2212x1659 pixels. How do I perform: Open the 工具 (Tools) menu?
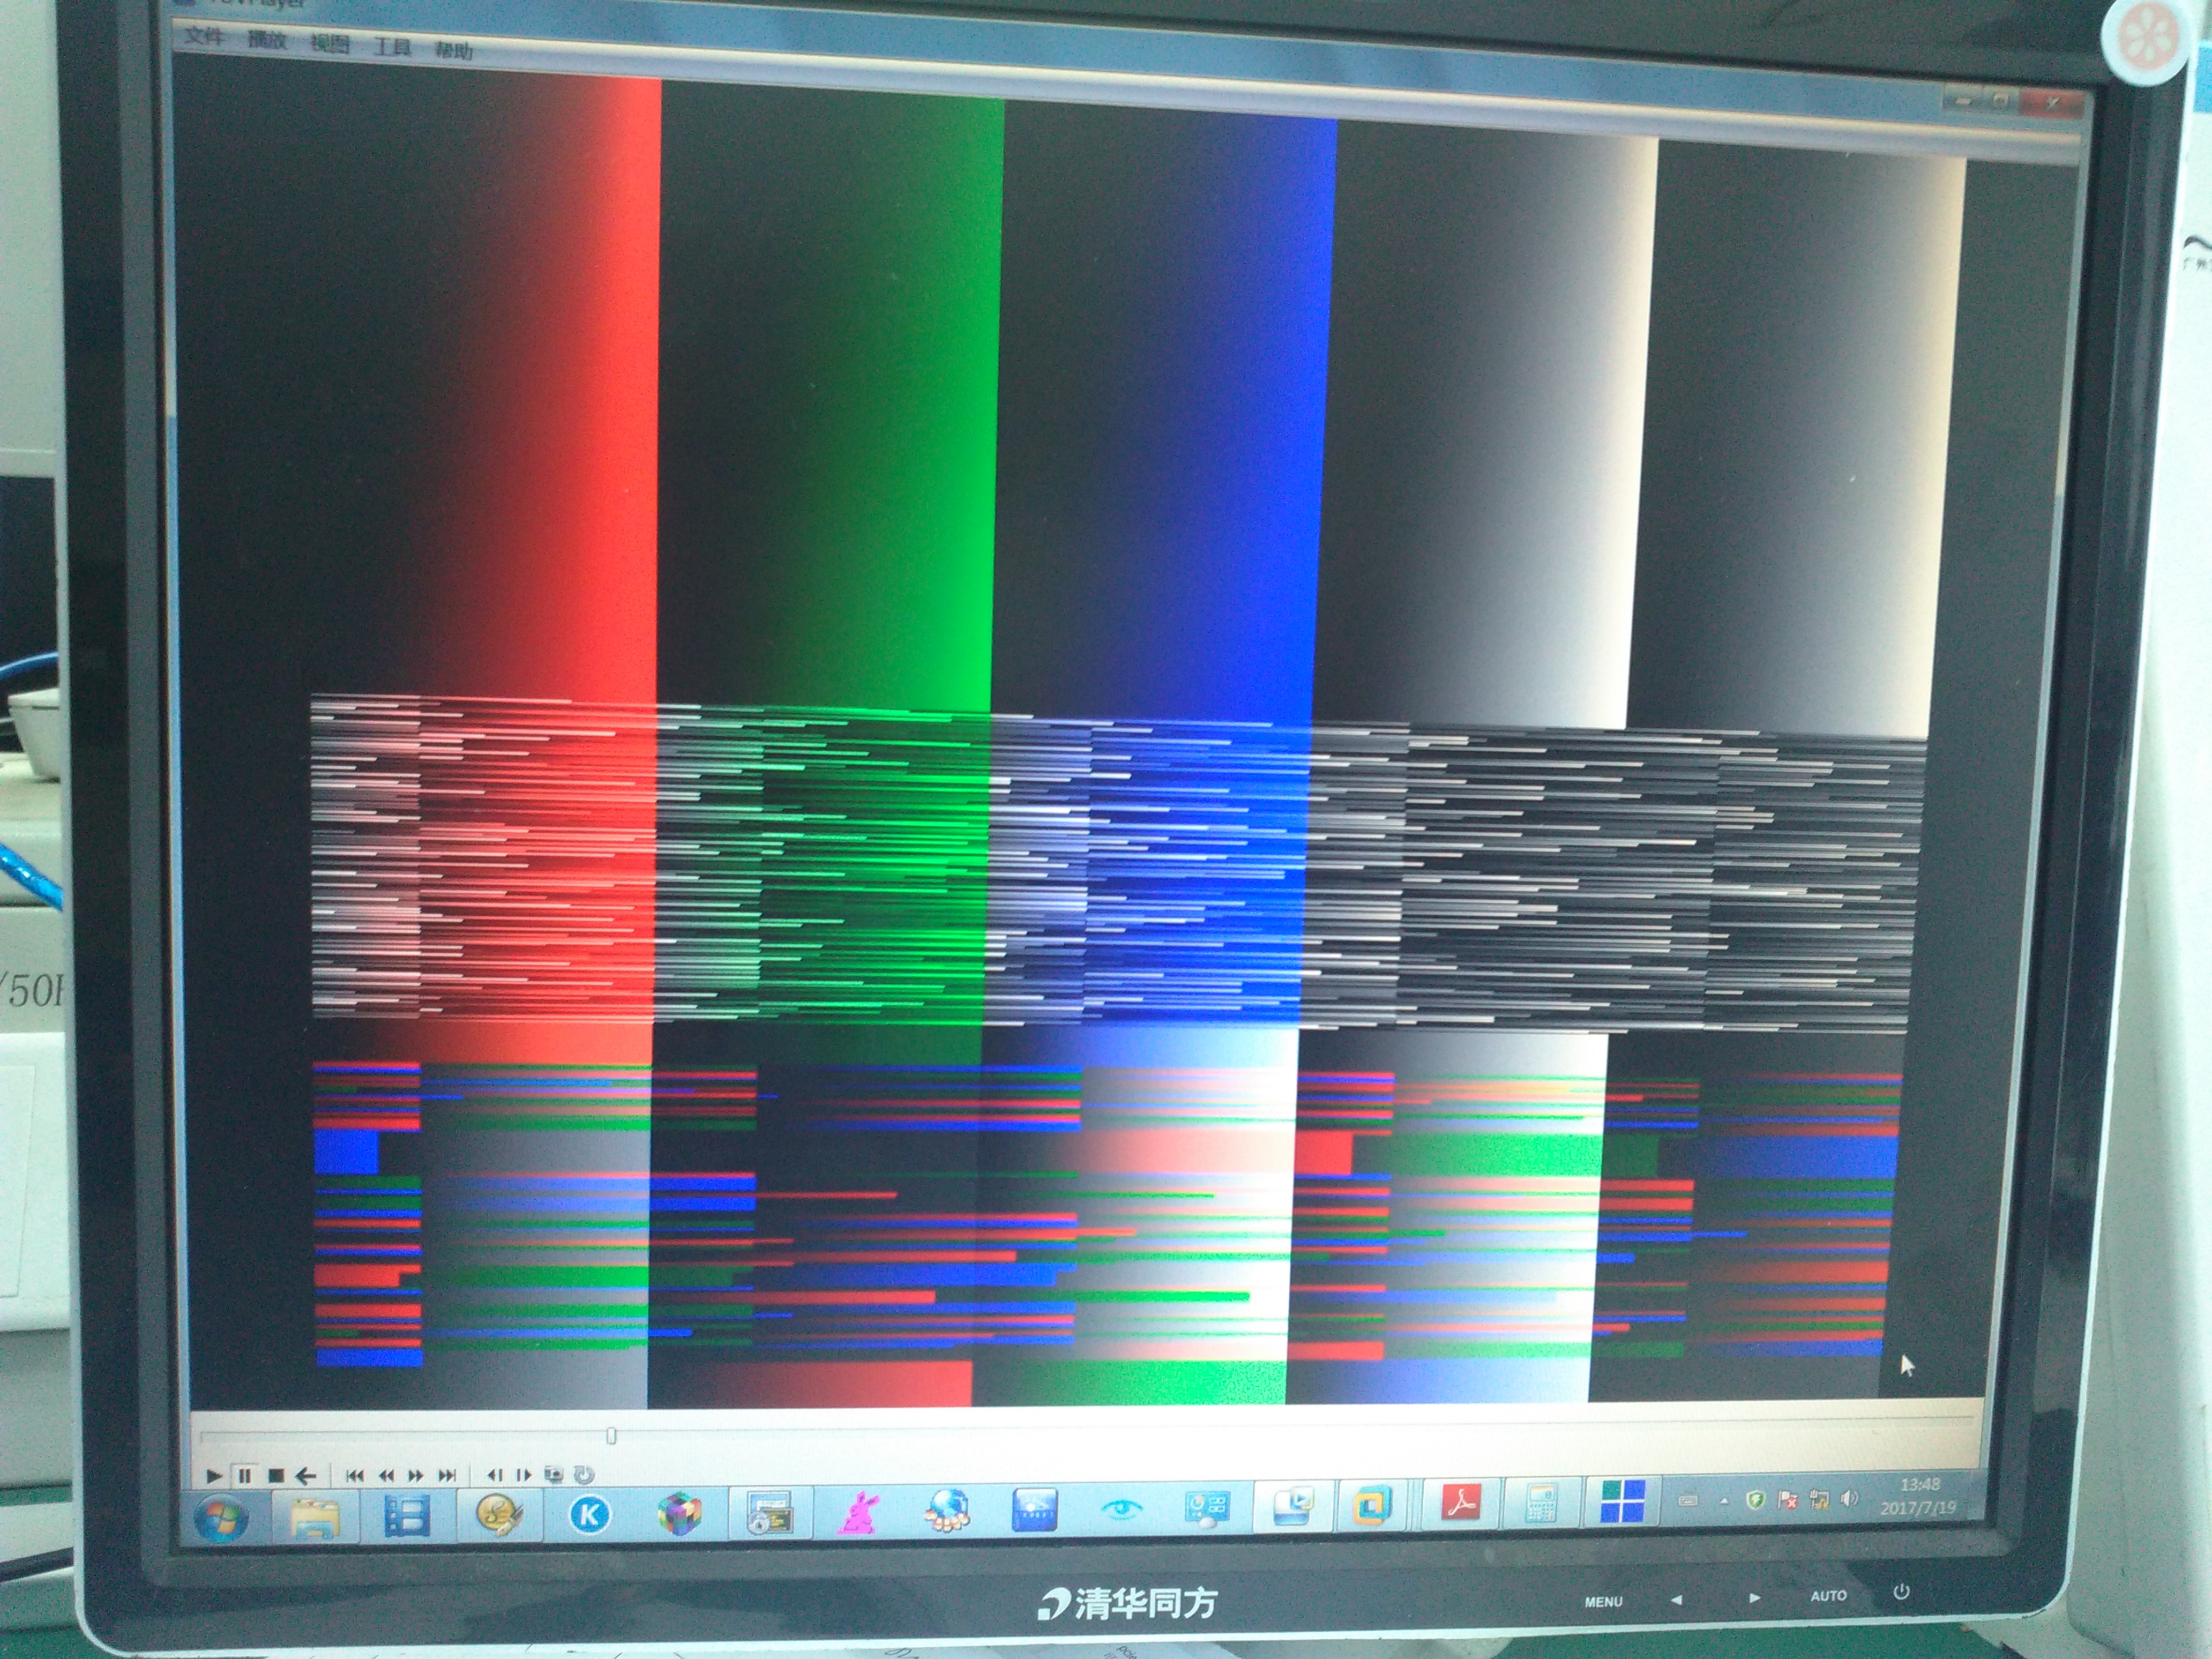point(392,46)
